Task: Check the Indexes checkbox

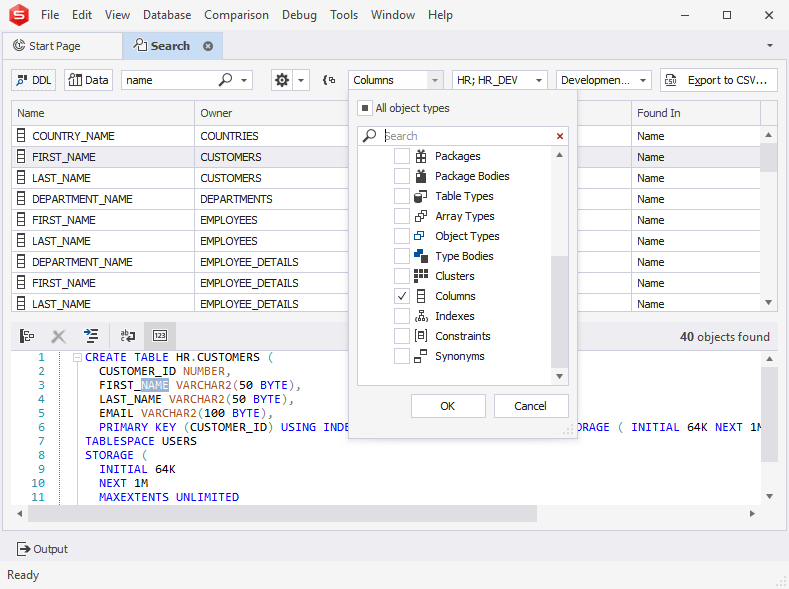Action: [402, 316]
